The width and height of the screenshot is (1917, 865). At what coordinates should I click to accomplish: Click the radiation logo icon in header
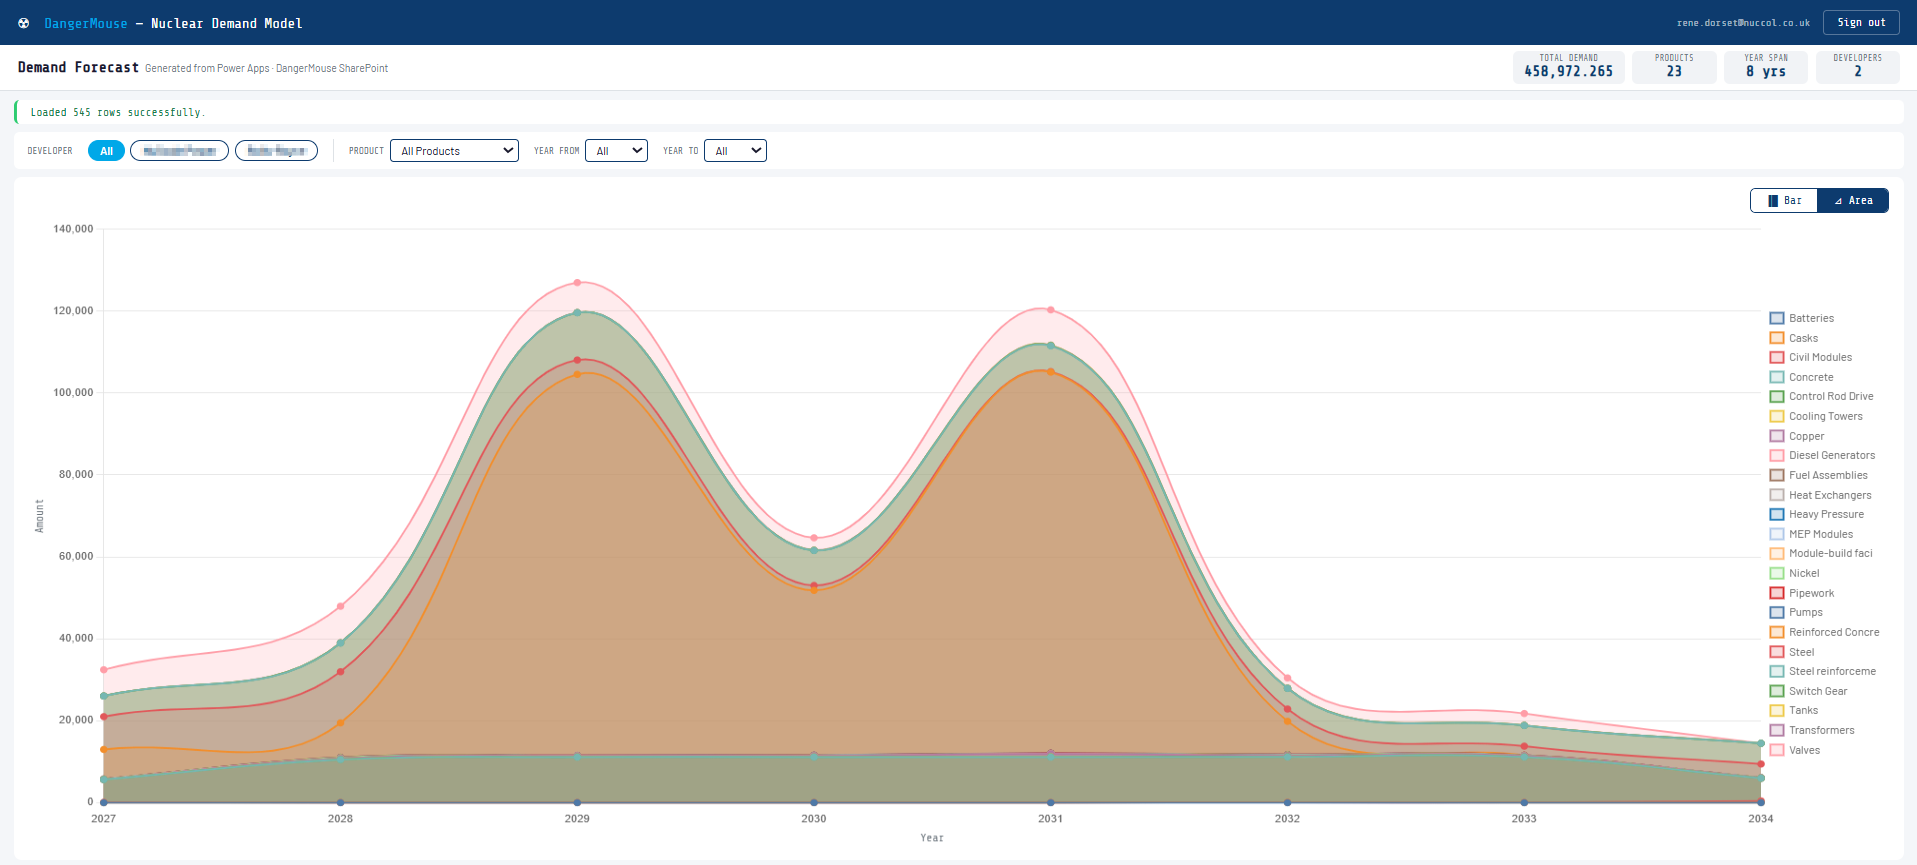coord(24,23)
